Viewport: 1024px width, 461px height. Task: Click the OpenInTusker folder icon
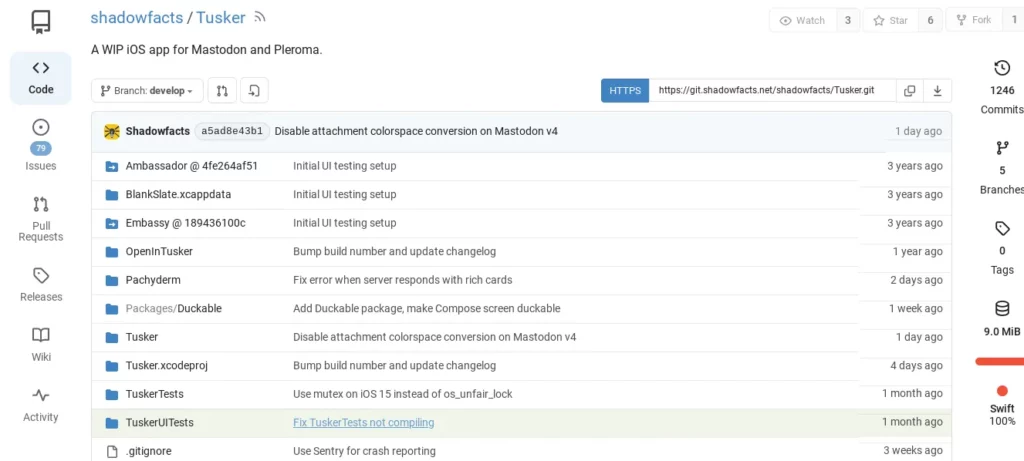point(111,251)
